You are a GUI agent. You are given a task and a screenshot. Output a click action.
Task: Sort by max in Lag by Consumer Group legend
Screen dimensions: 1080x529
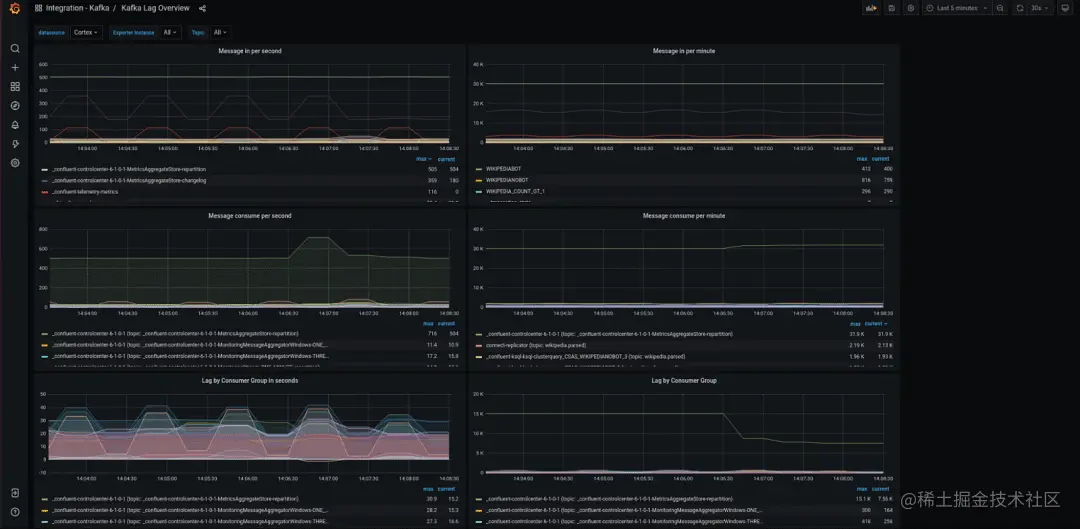[862, 488]
